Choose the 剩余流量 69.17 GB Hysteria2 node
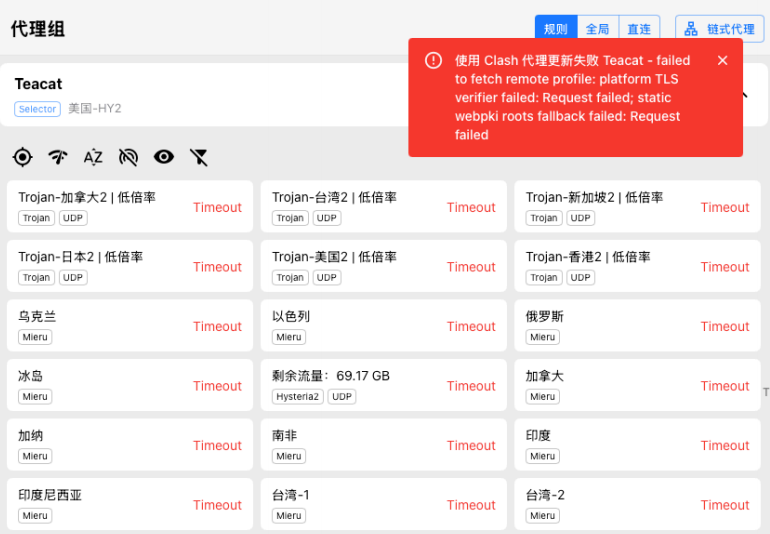Image resolution: width=770 pixels, height=534 pixels. tap(384, 385)
